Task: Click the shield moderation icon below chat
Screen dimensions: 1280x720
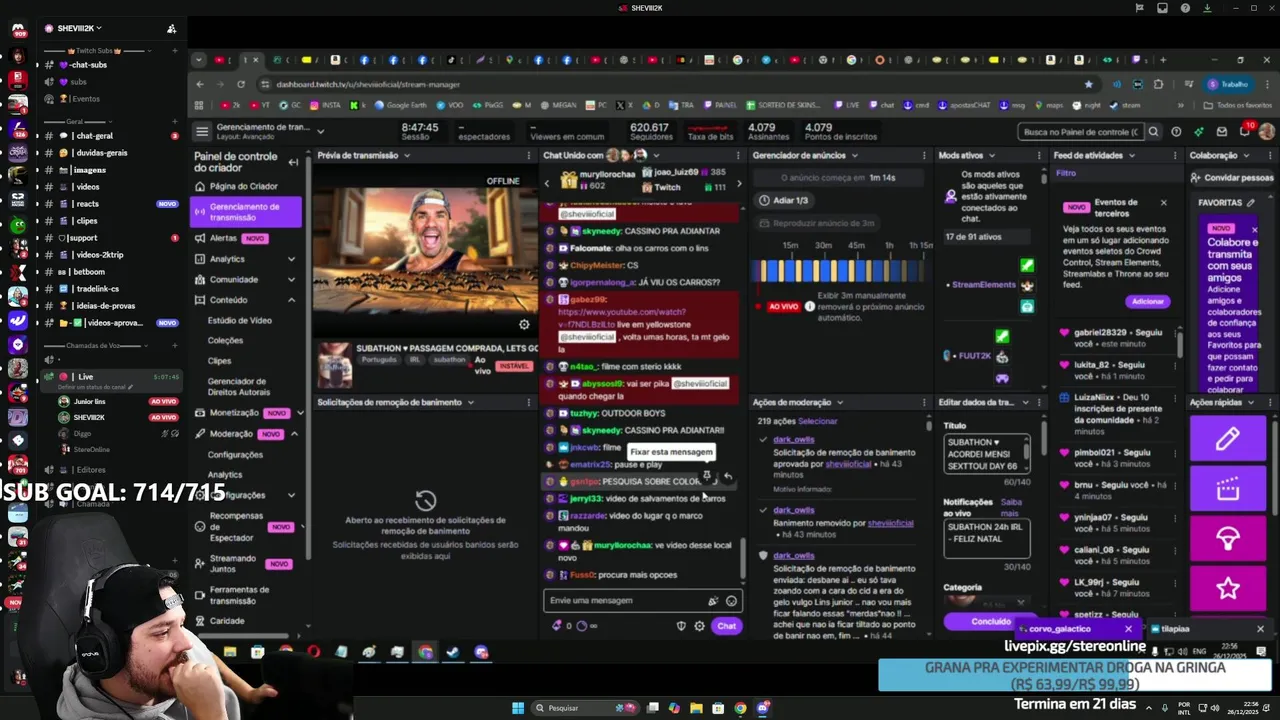Action: click(x=681, y=626)
